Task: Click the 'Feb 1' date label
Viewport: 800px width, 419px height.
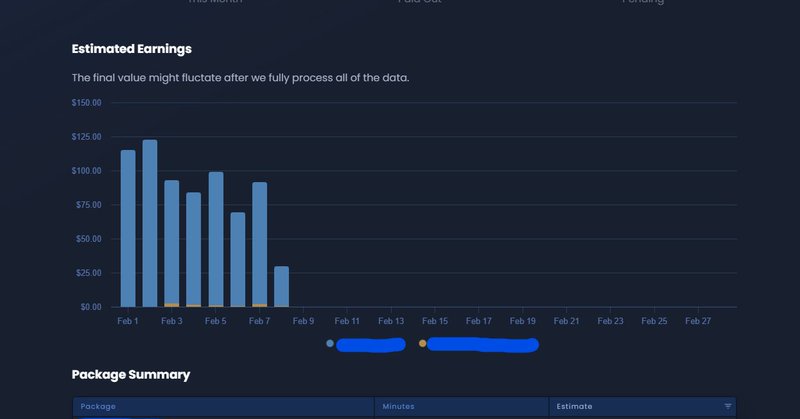Action: pos(128,321)
